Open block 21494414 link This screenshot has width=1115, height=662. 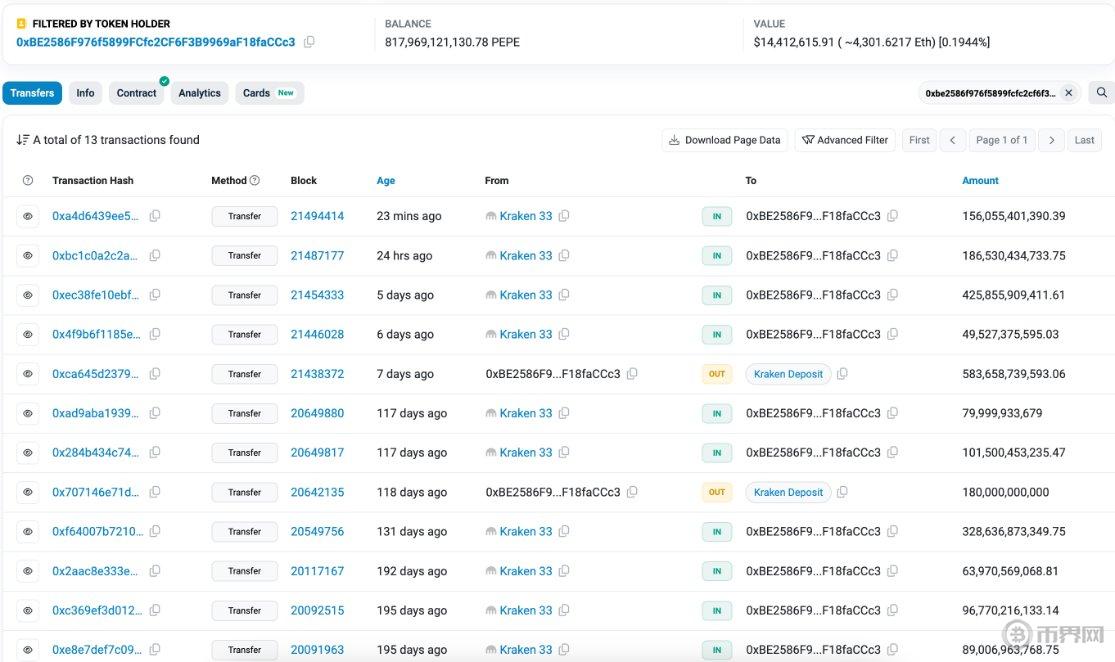[317, 216]
